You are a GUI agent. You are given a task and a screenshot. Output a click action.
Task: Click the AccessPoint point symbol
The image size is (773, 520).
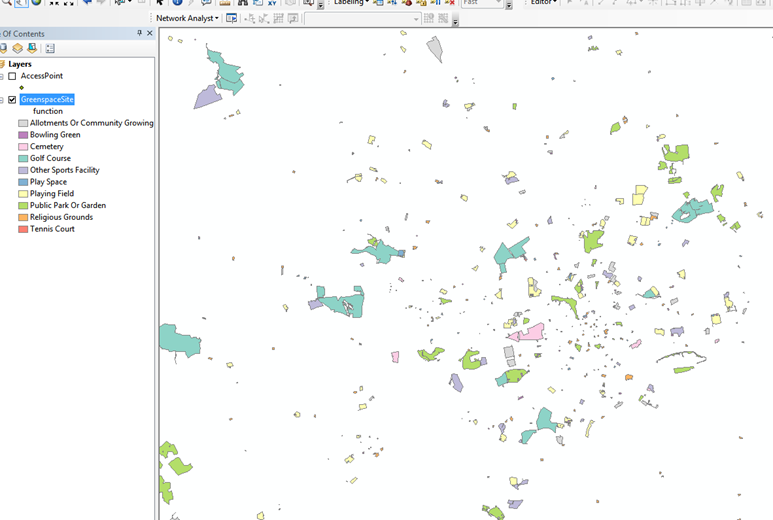click(x=21, y=88)
